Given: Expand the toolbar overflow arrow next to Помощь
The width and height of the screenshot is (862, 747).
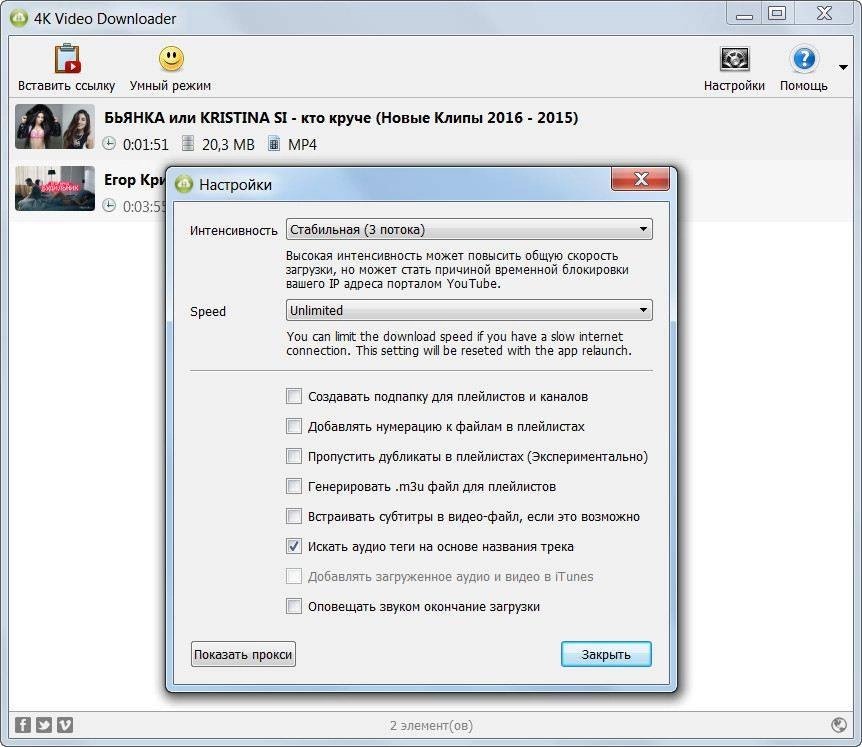Looking at the screenshot, I should (x=843, y=68).
